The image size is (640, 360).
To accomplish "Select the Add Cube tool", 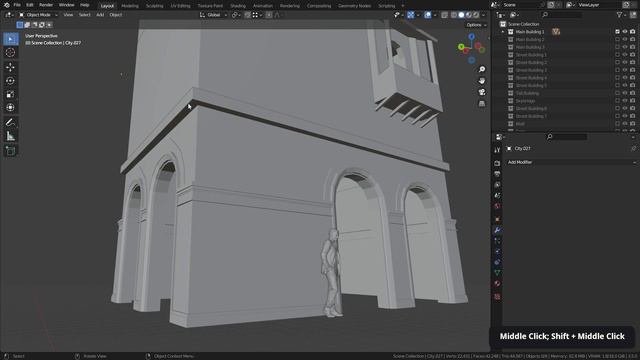I will 11,151.
